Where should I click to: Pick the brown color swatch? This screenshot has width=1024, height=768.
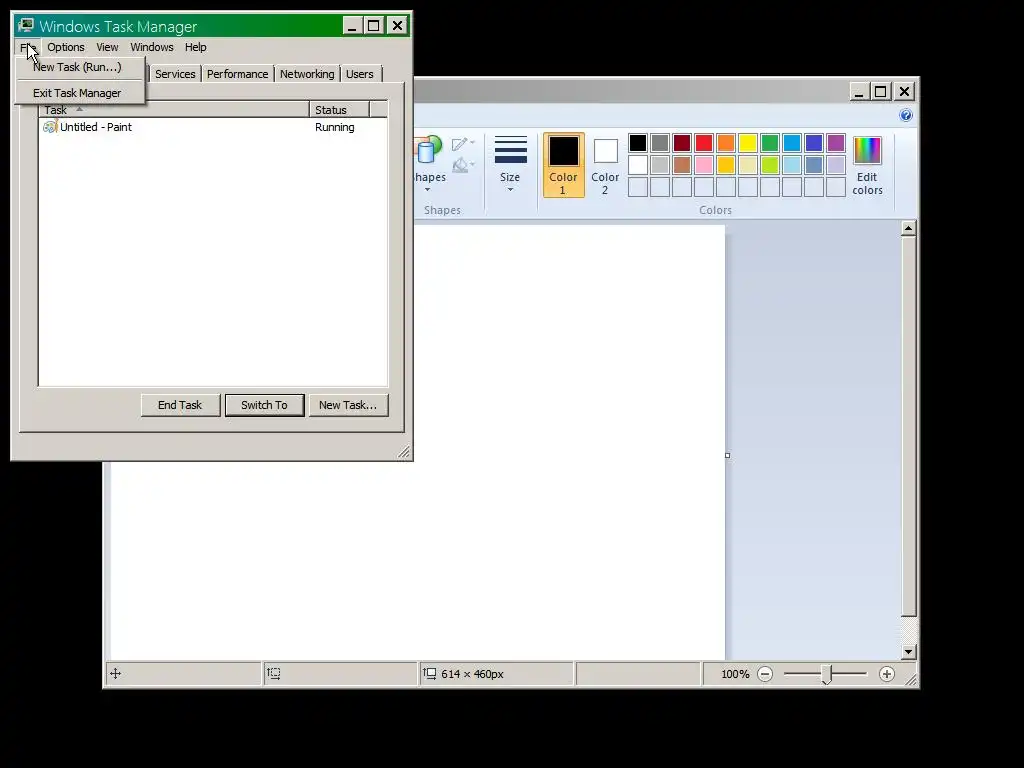(x=682, y=165)
